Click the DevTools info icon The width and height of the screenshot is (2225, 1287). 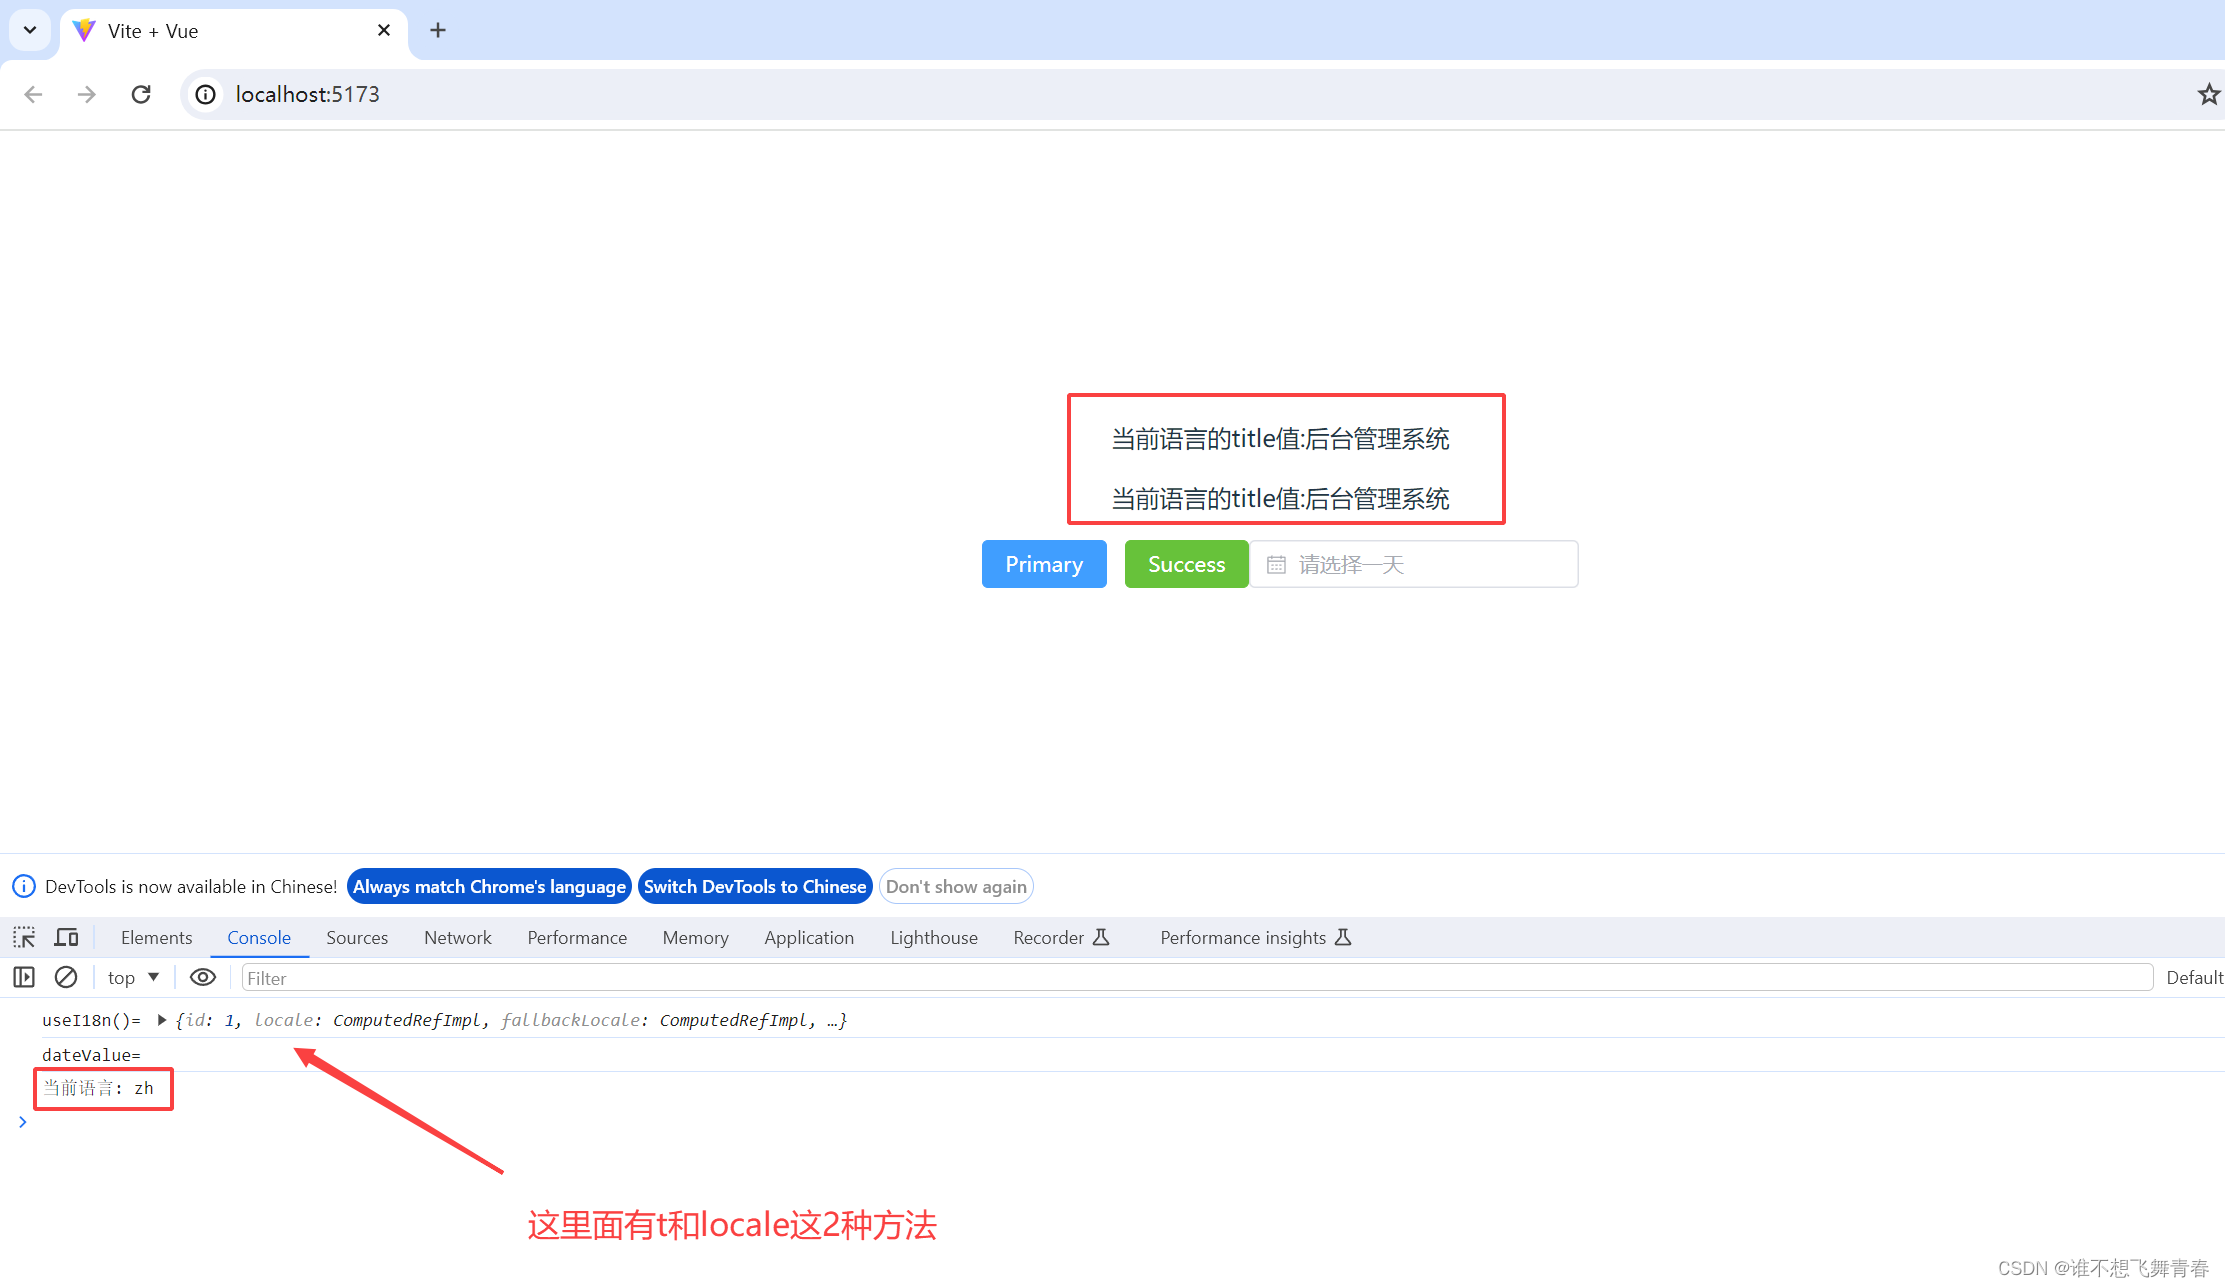[24, 886]
